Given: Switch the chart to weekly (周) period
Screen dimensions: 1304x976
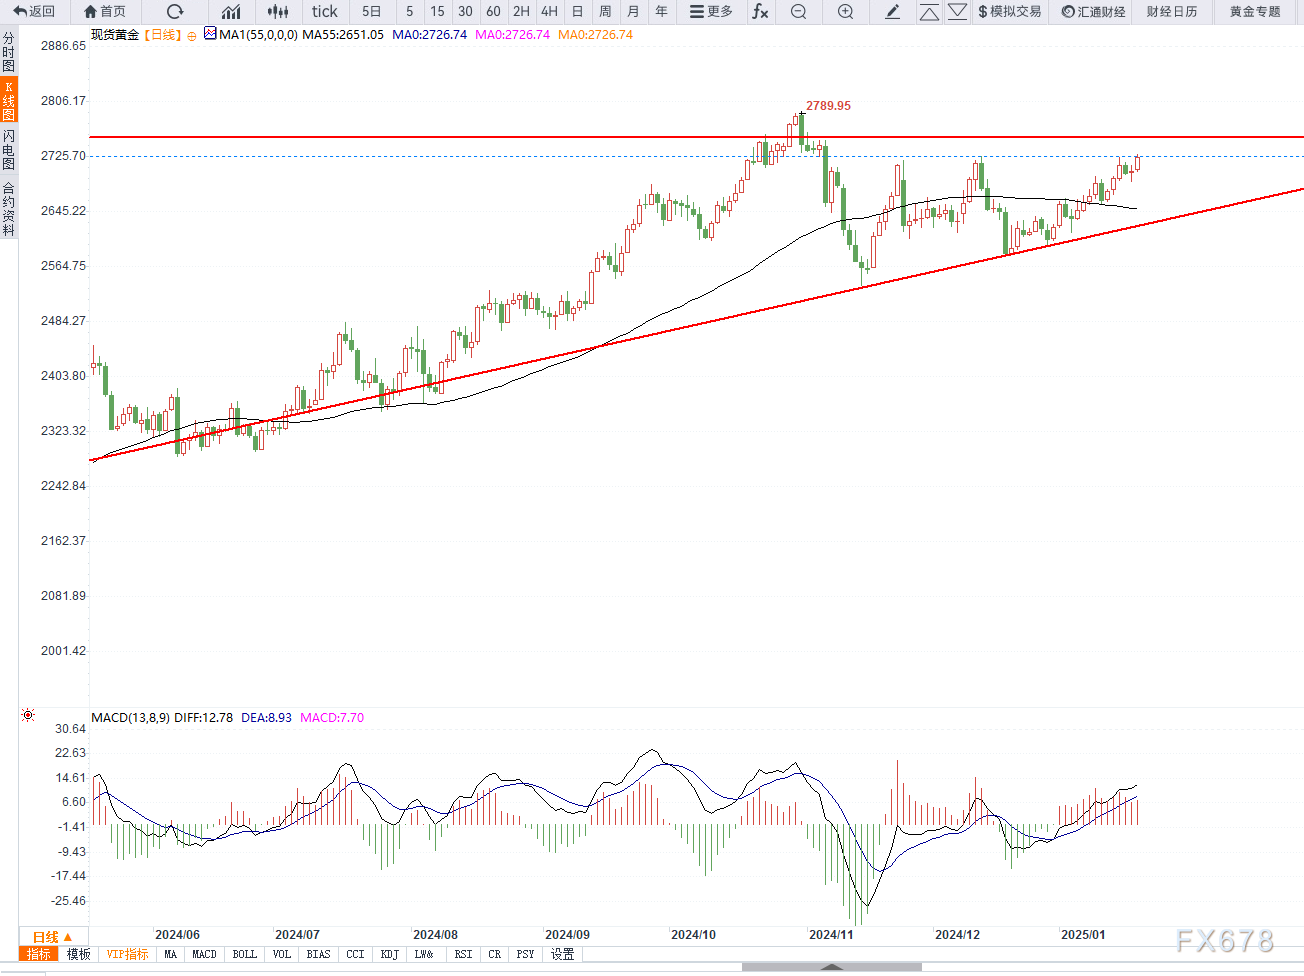Looking at the screenshot, I should click(x=605, y=12).
